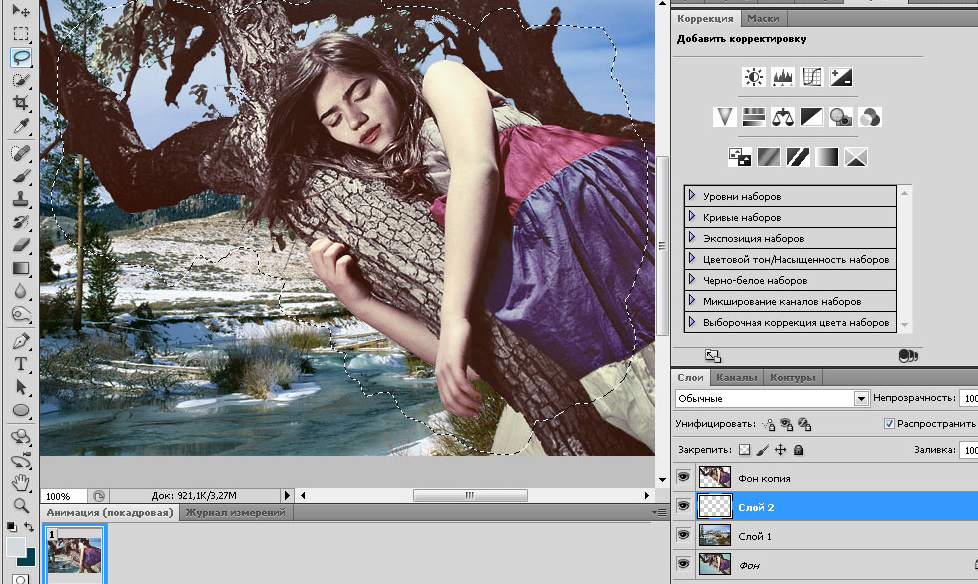Expand Цветовой тон/Насыщенность наборов presets
The image size is (978, 584).
coord(692,258)
